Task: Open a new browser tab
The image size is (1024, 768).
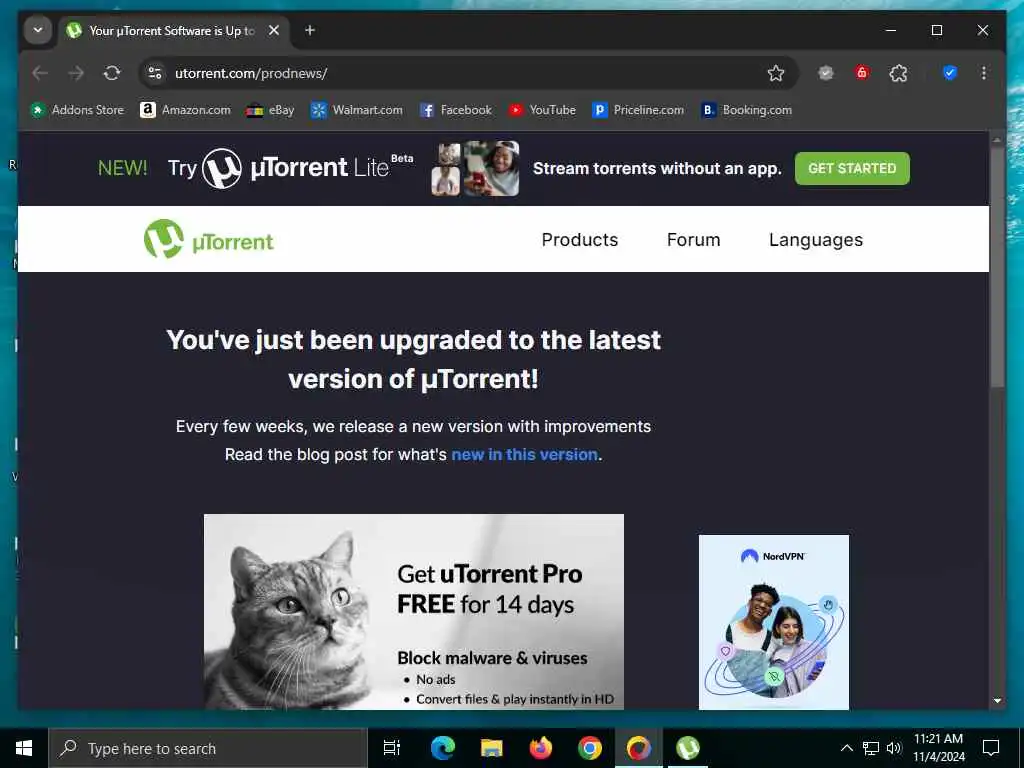Action: point(310,30)
